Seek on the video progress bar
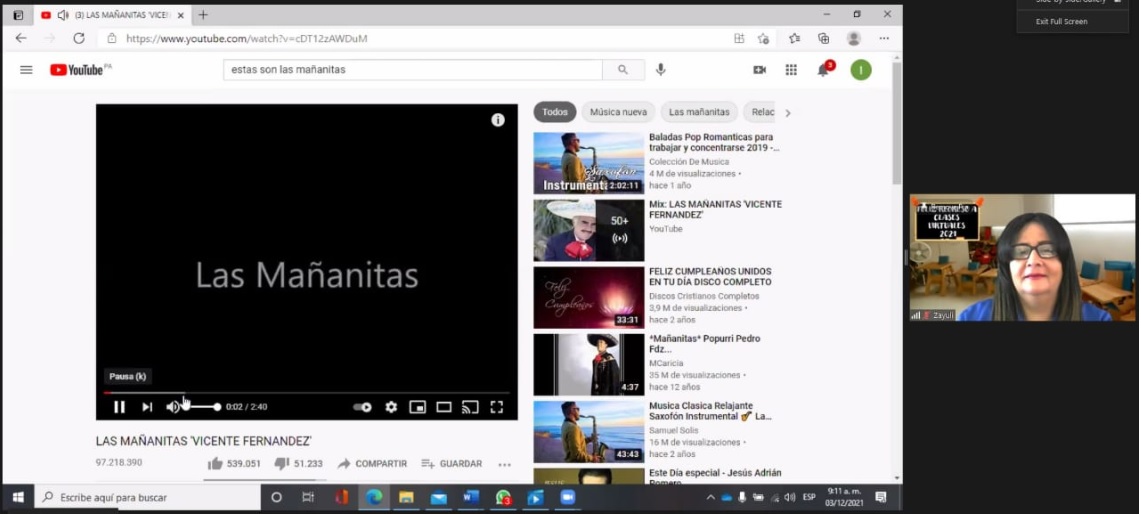The width and height of the screenshot is (1141, 514). tap(306, 393)
